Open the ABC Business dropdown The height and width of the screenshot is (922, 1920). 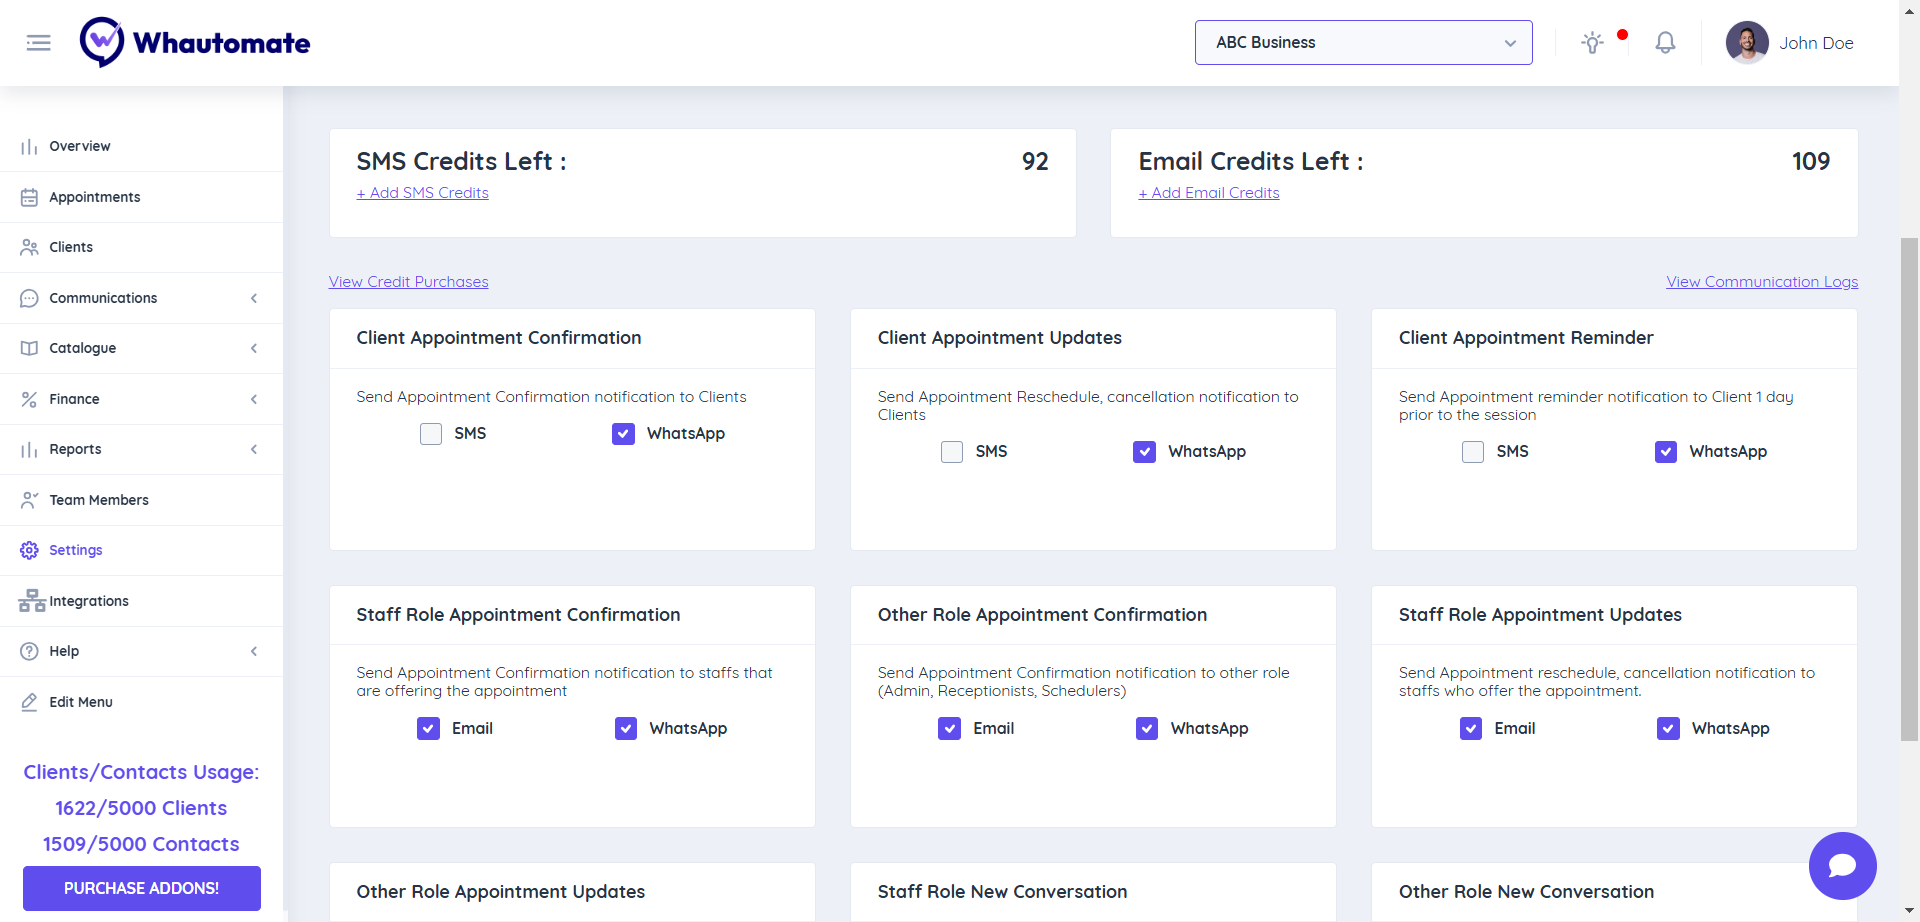(1363, 43)
